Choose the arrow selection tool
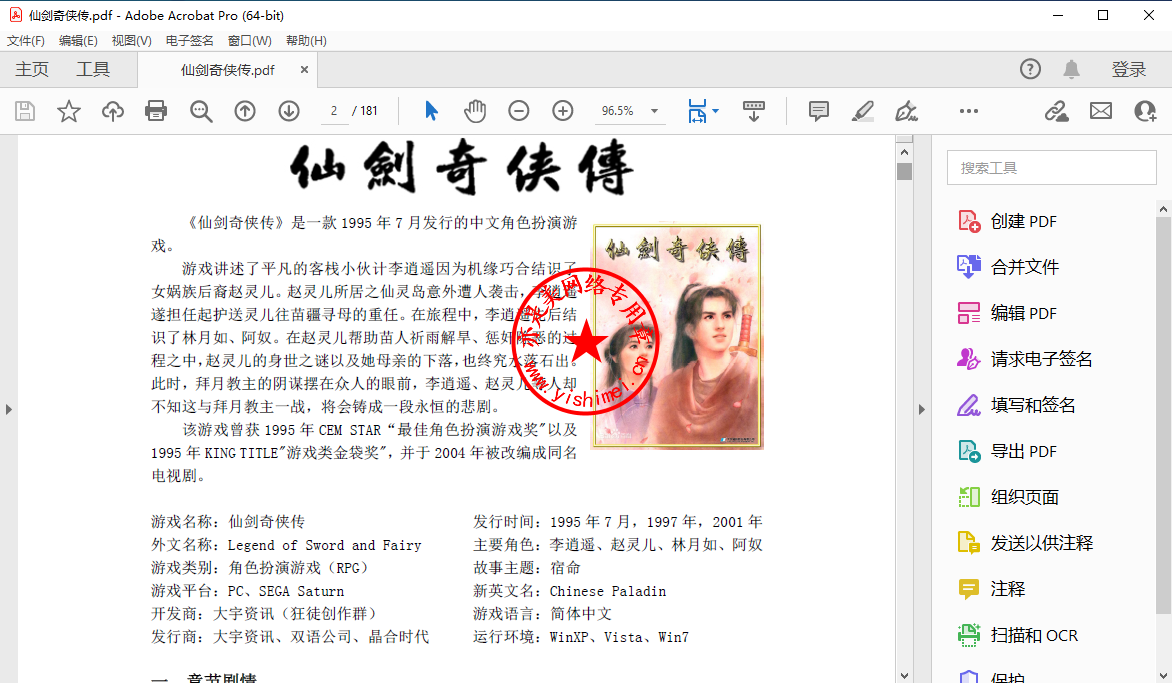This screenshot has width=1172, height=683. 431,111
